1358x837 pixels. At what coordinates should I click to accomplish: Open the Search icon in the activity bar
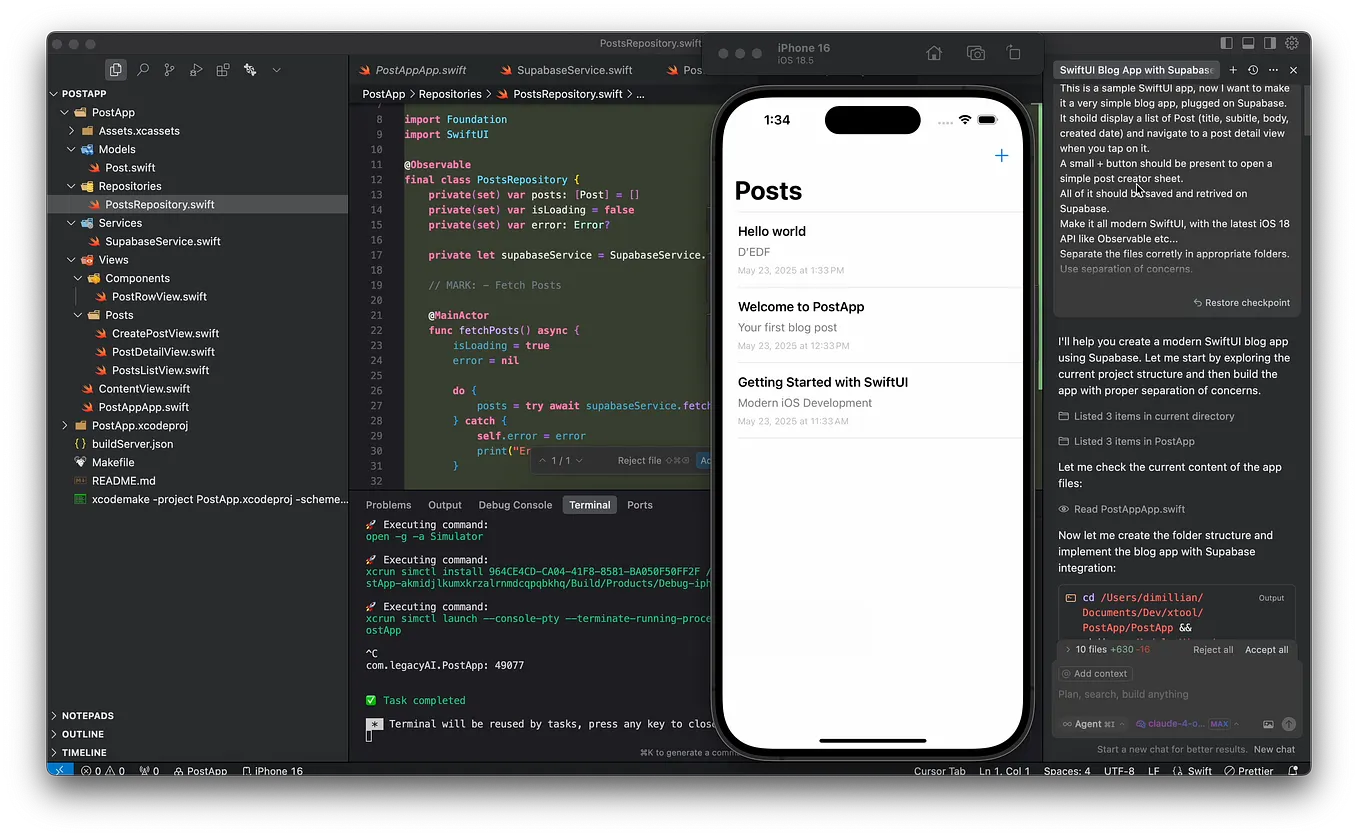pos(142,70)
